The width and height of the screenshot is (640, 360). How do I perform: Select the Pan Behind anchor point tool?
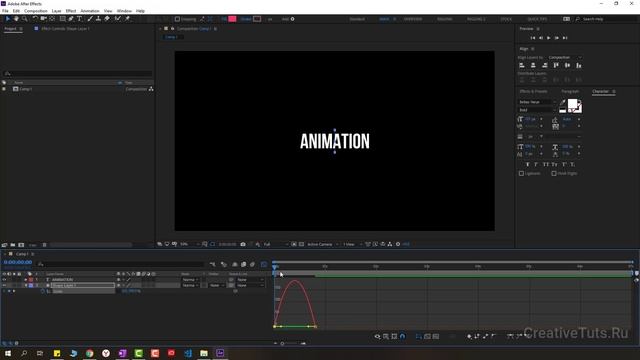tap(52, 19)
